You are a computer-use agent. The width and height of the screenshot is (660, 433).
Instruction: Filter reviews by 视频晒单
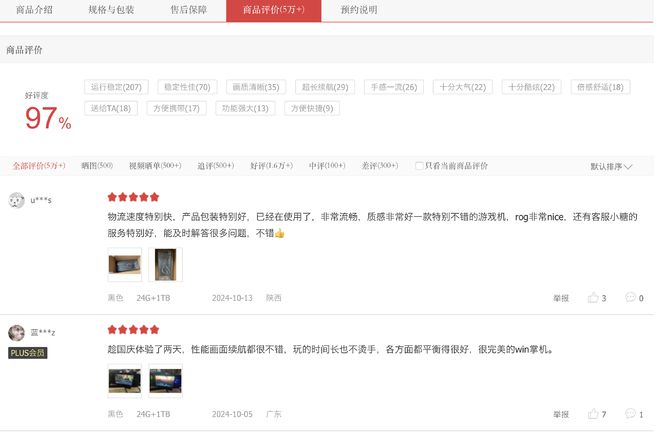coord(155,166)
